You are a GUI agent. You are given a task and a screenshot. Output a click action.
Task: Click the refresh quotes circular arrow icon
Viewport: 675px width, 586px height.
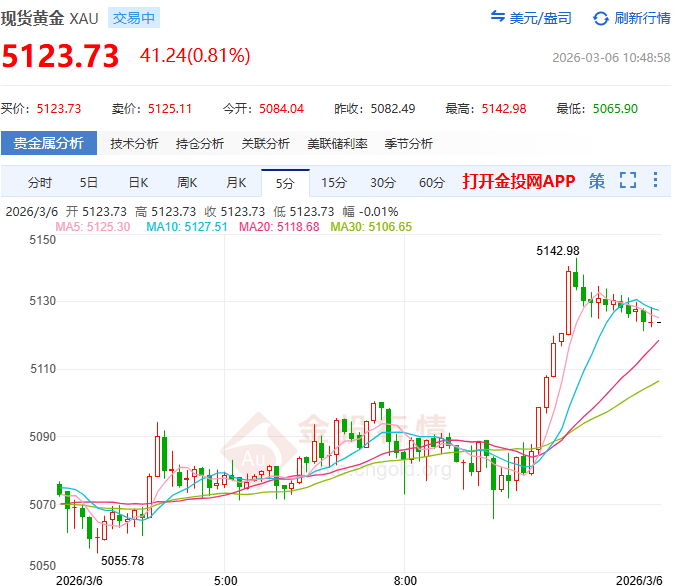(x=601, y=19)
